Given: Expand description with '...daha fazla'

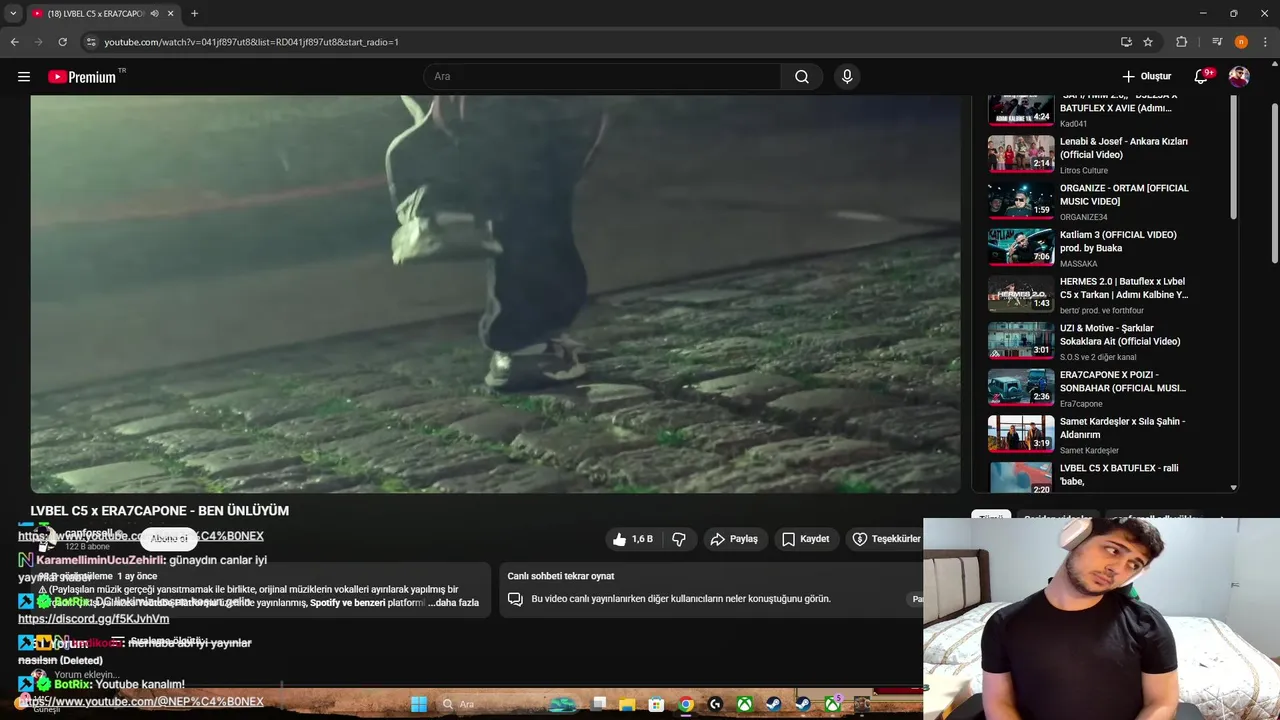Looking at the screenshot, I should tap(453, 603).
